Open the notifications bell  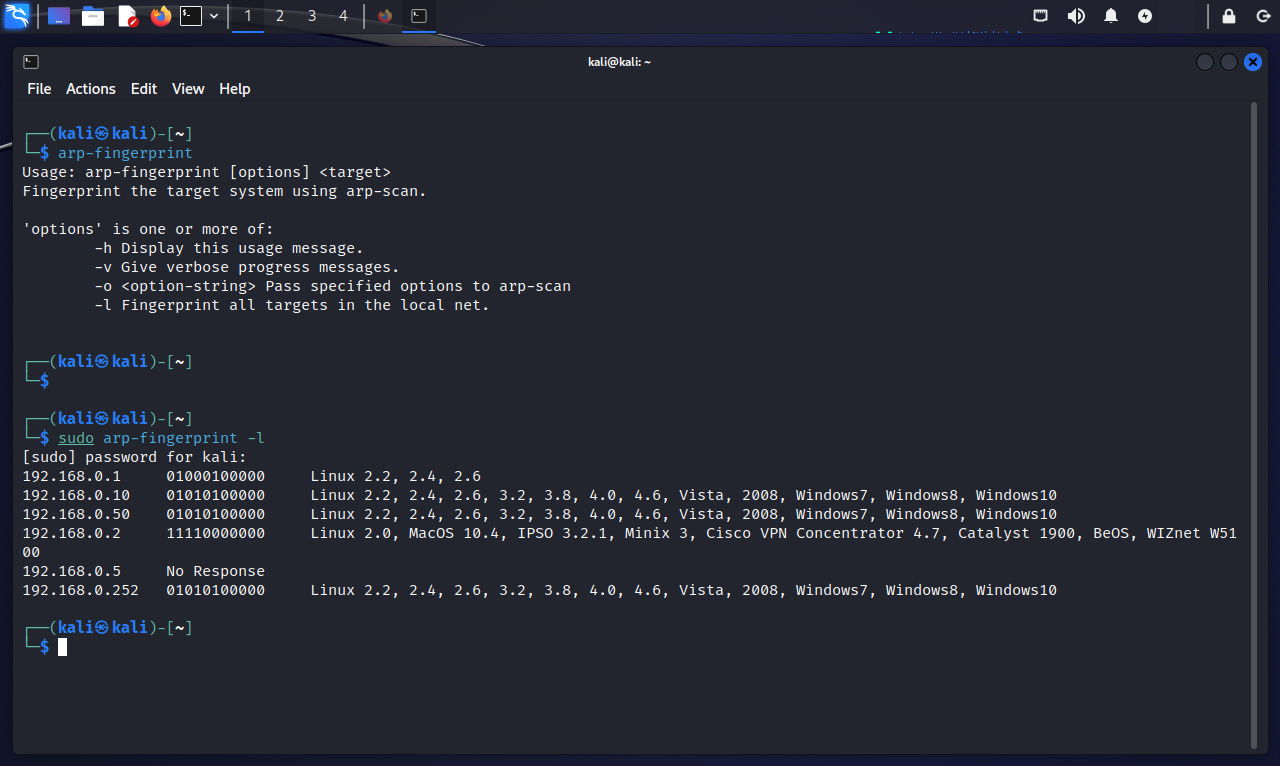[x=1111, y=16]
